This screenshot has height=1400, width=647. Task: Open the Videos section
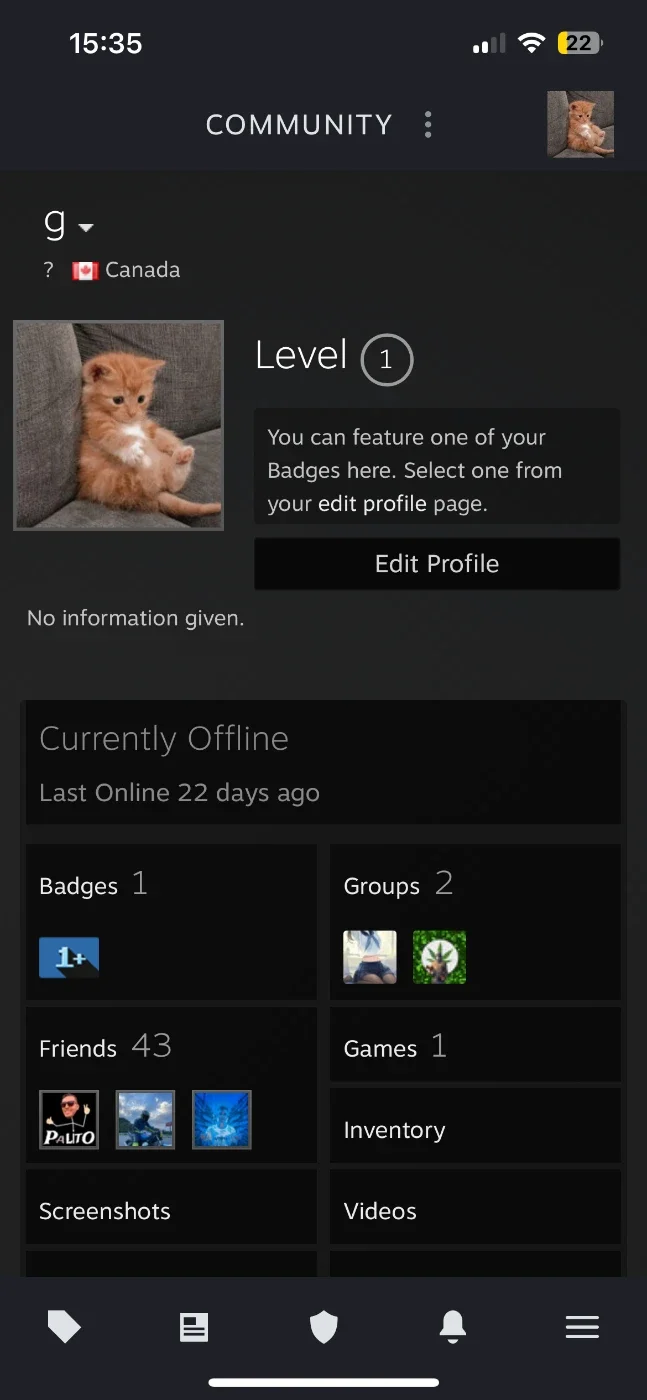tap(475, 1207)
